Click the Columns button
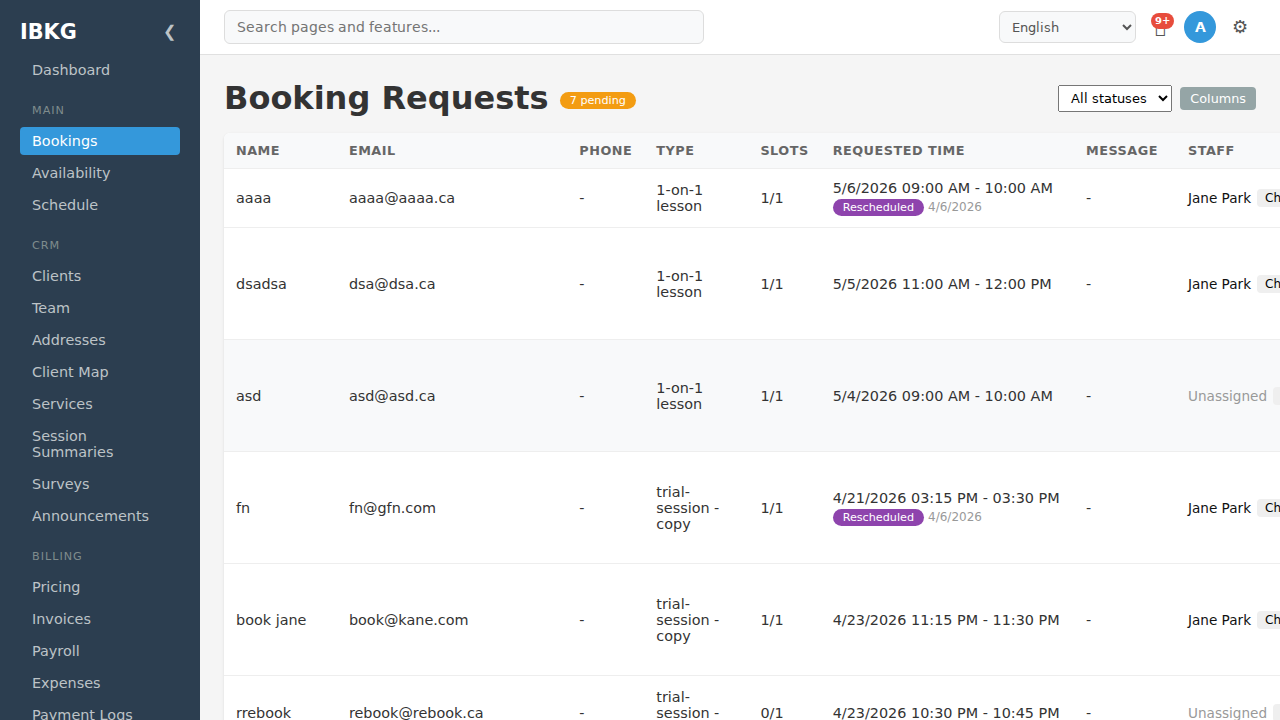This screenshot has width=1280, height=720. click(x=1218, y=98)
